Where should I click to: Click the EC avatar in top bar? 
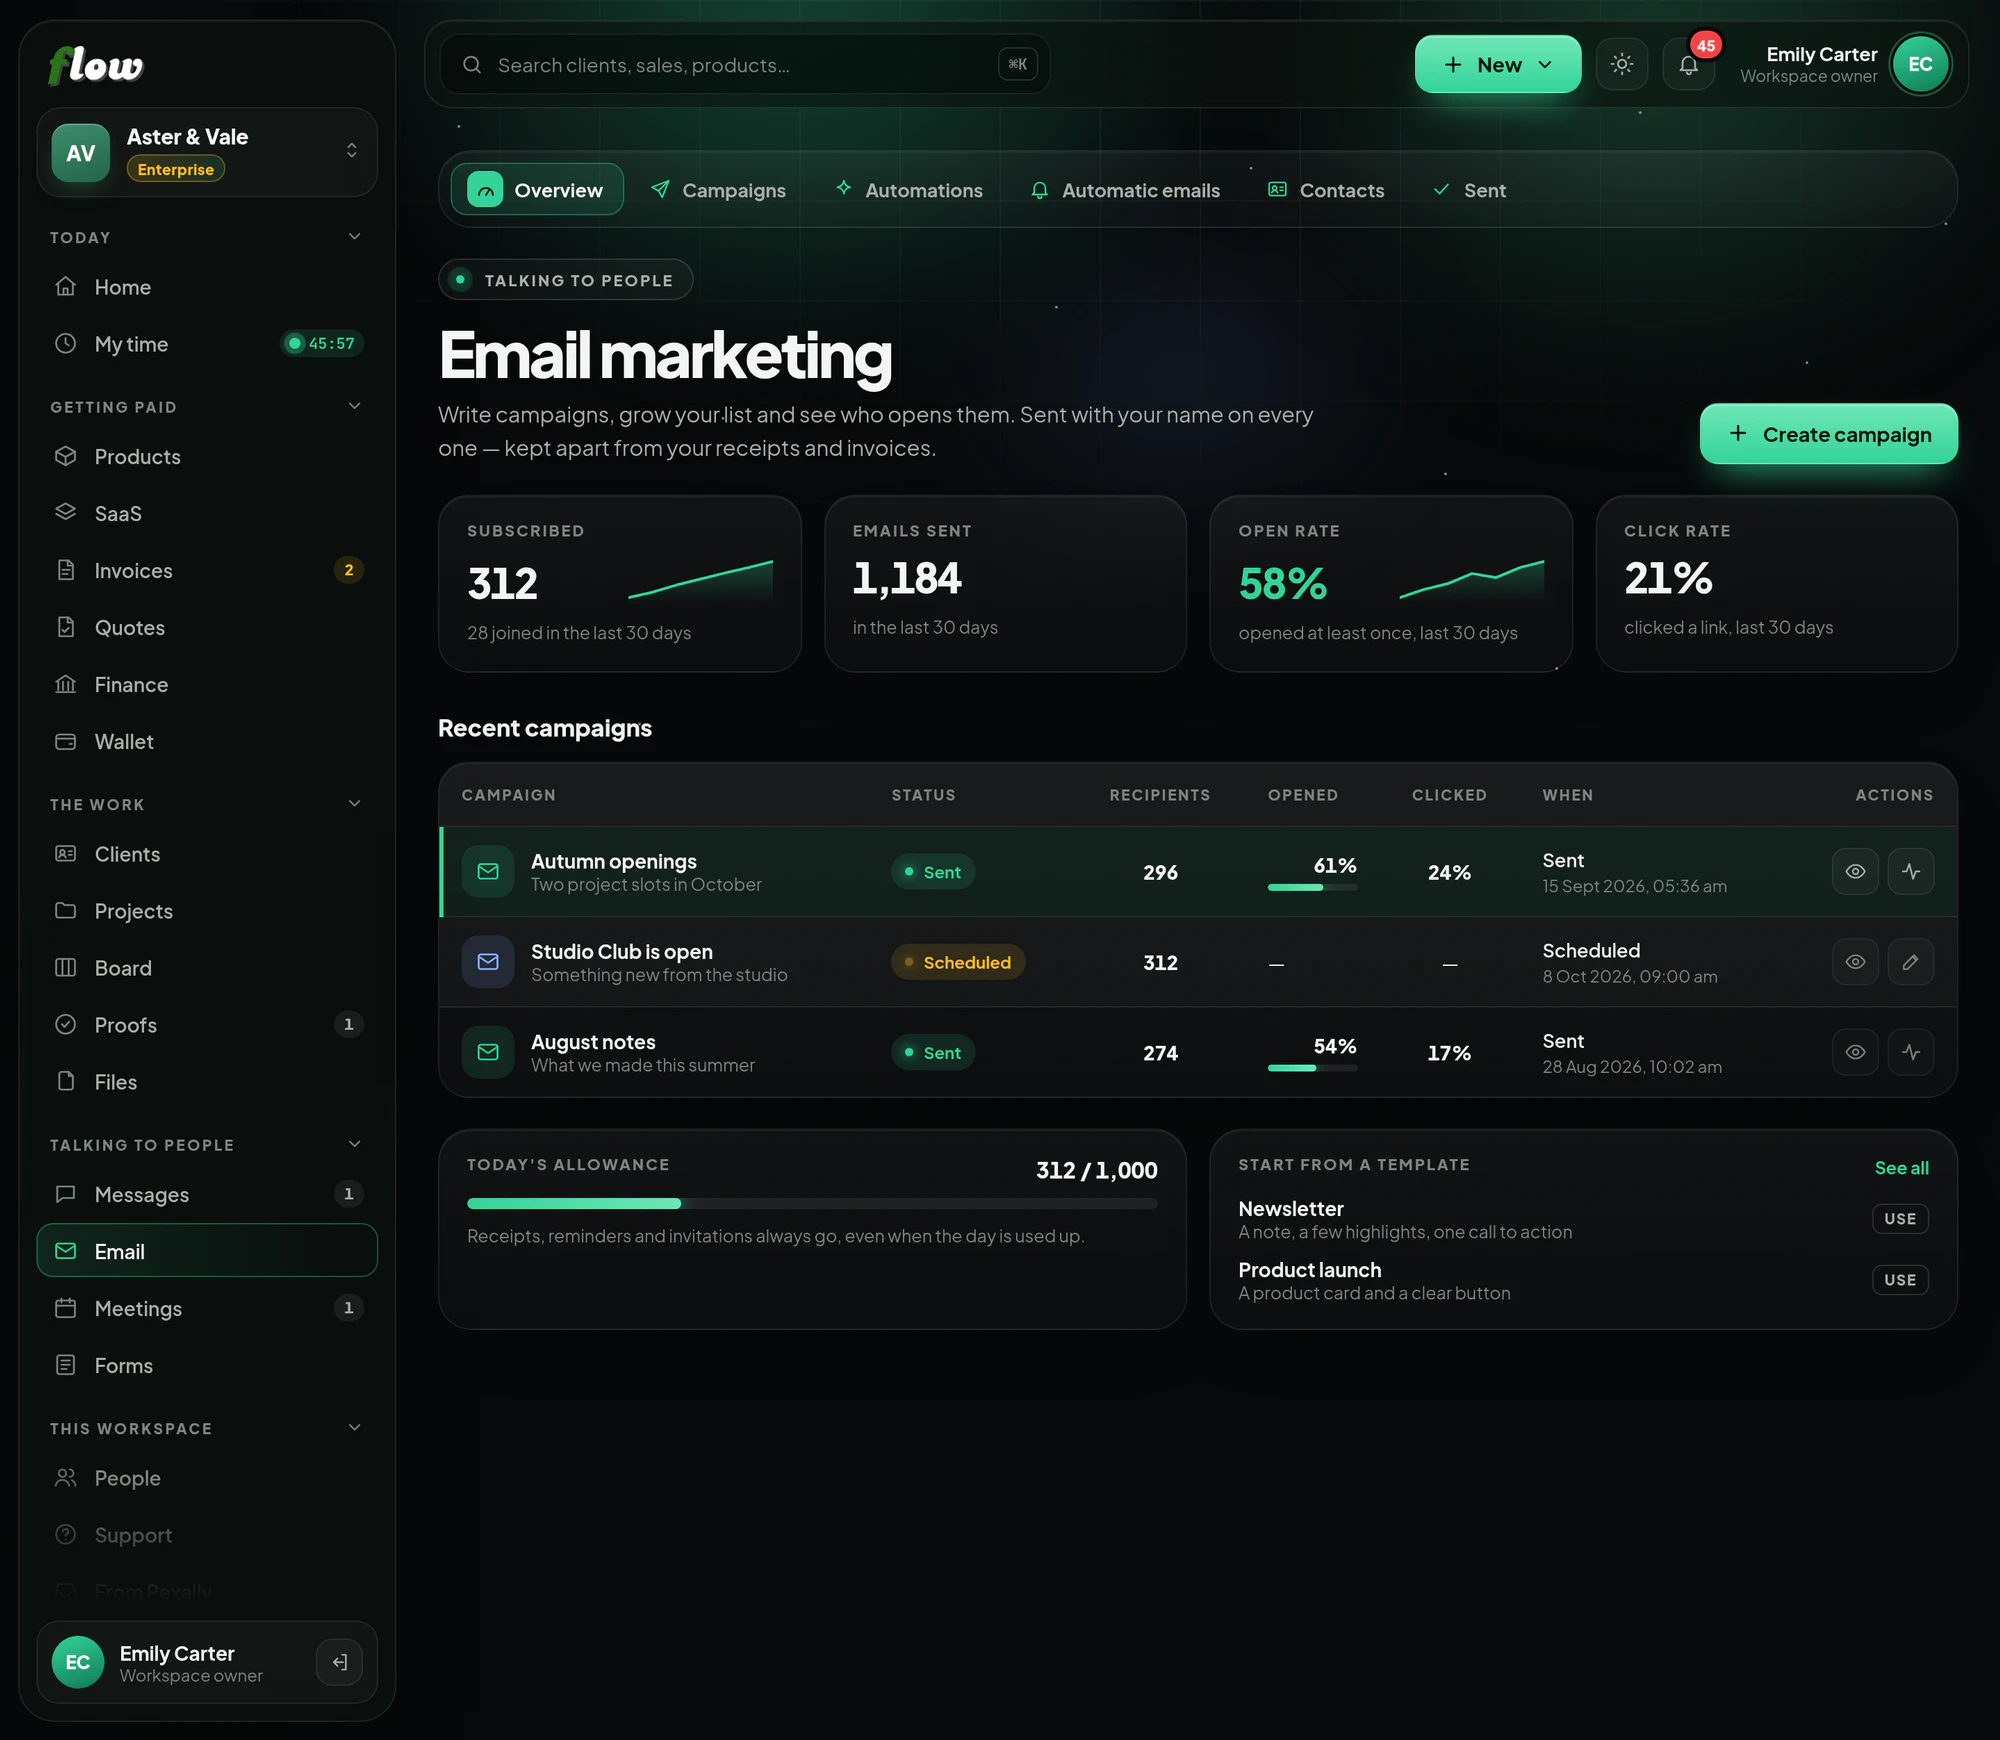(x=1920, y=64)
